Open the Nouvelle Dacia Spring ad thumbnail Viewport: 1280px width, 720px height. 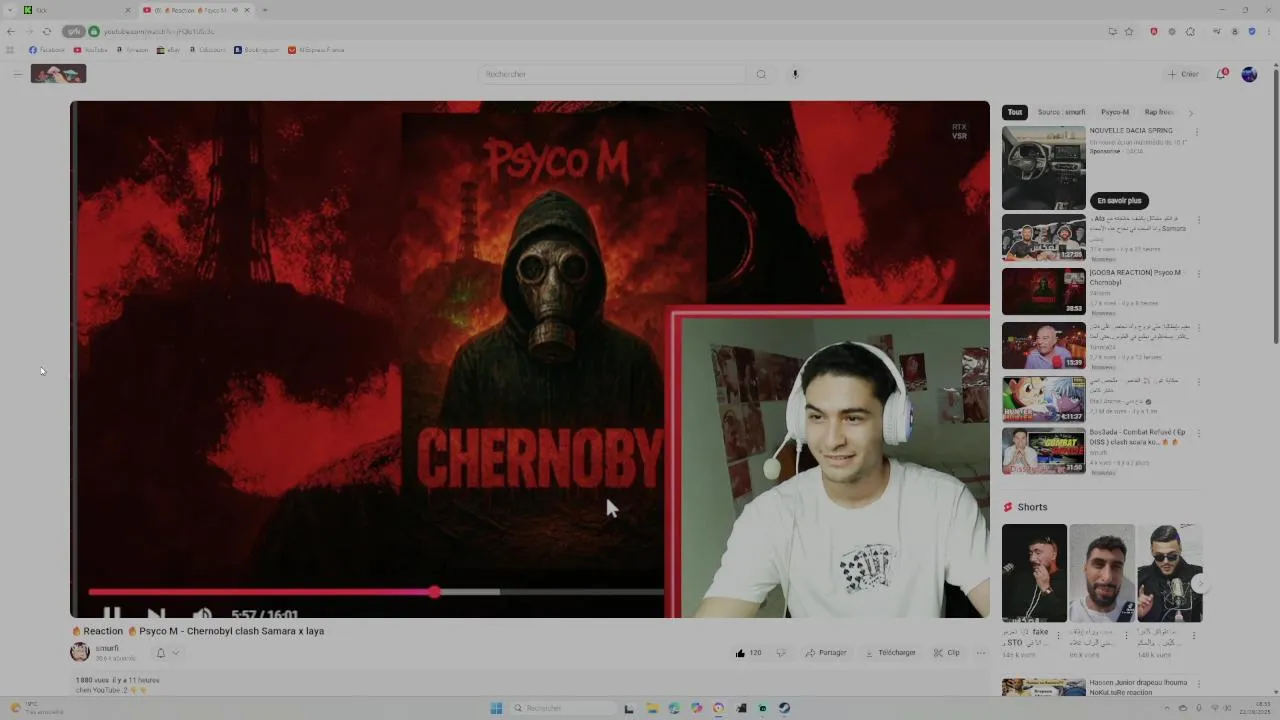(1044, 168)
